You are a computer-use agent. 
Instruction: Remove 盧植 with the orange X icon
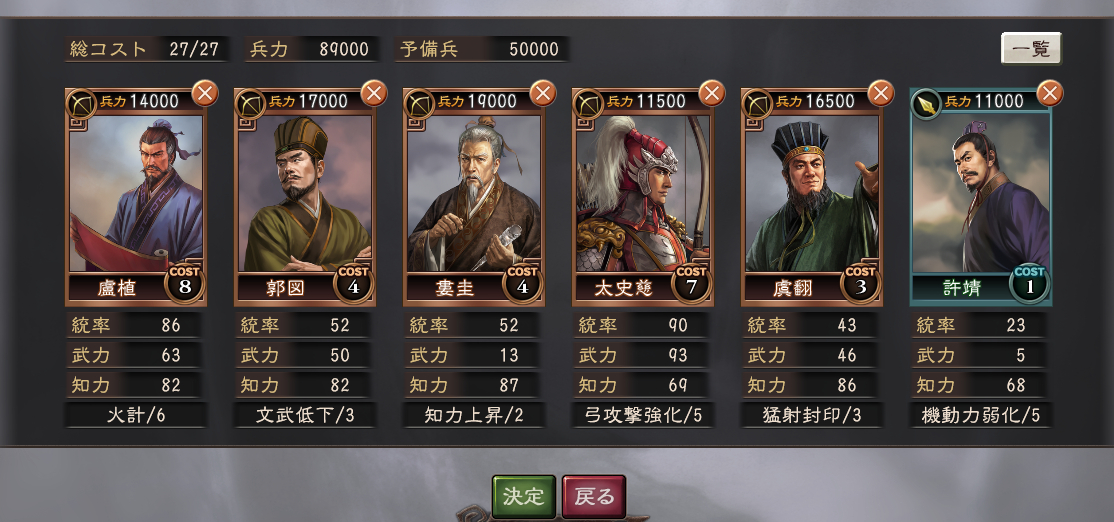[x=205, y=94]
